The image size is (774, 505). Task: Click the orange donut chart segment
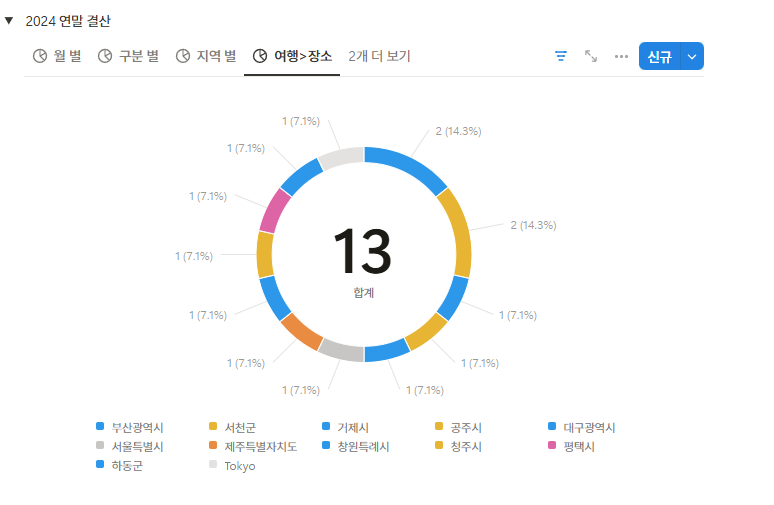[301, 332]
